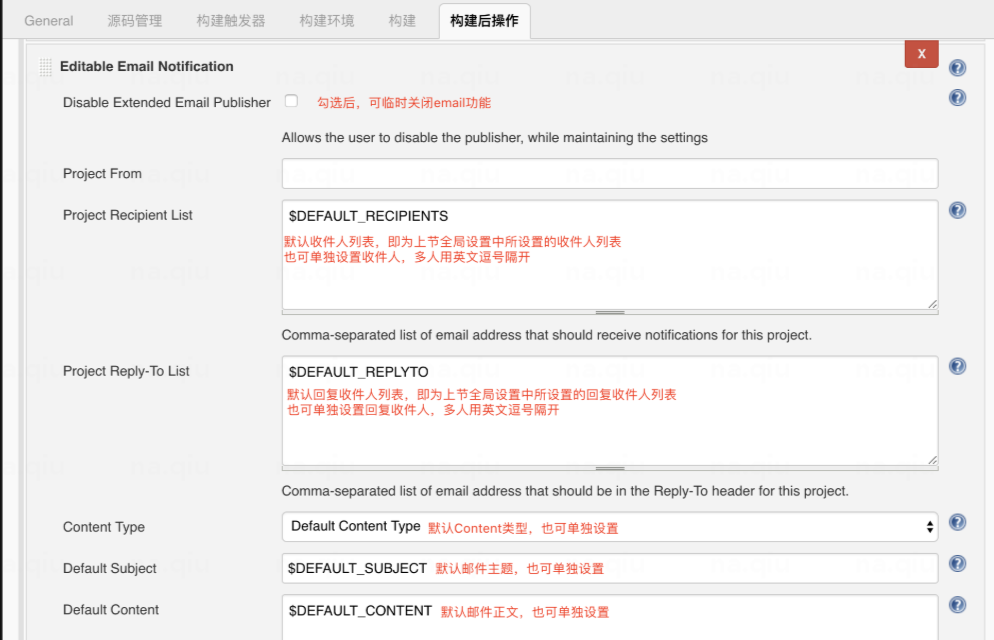The width and height of the screenshot is (994, 640).
Task: Go to the 构建环境 tab
Action: click(x=327, y=21)
